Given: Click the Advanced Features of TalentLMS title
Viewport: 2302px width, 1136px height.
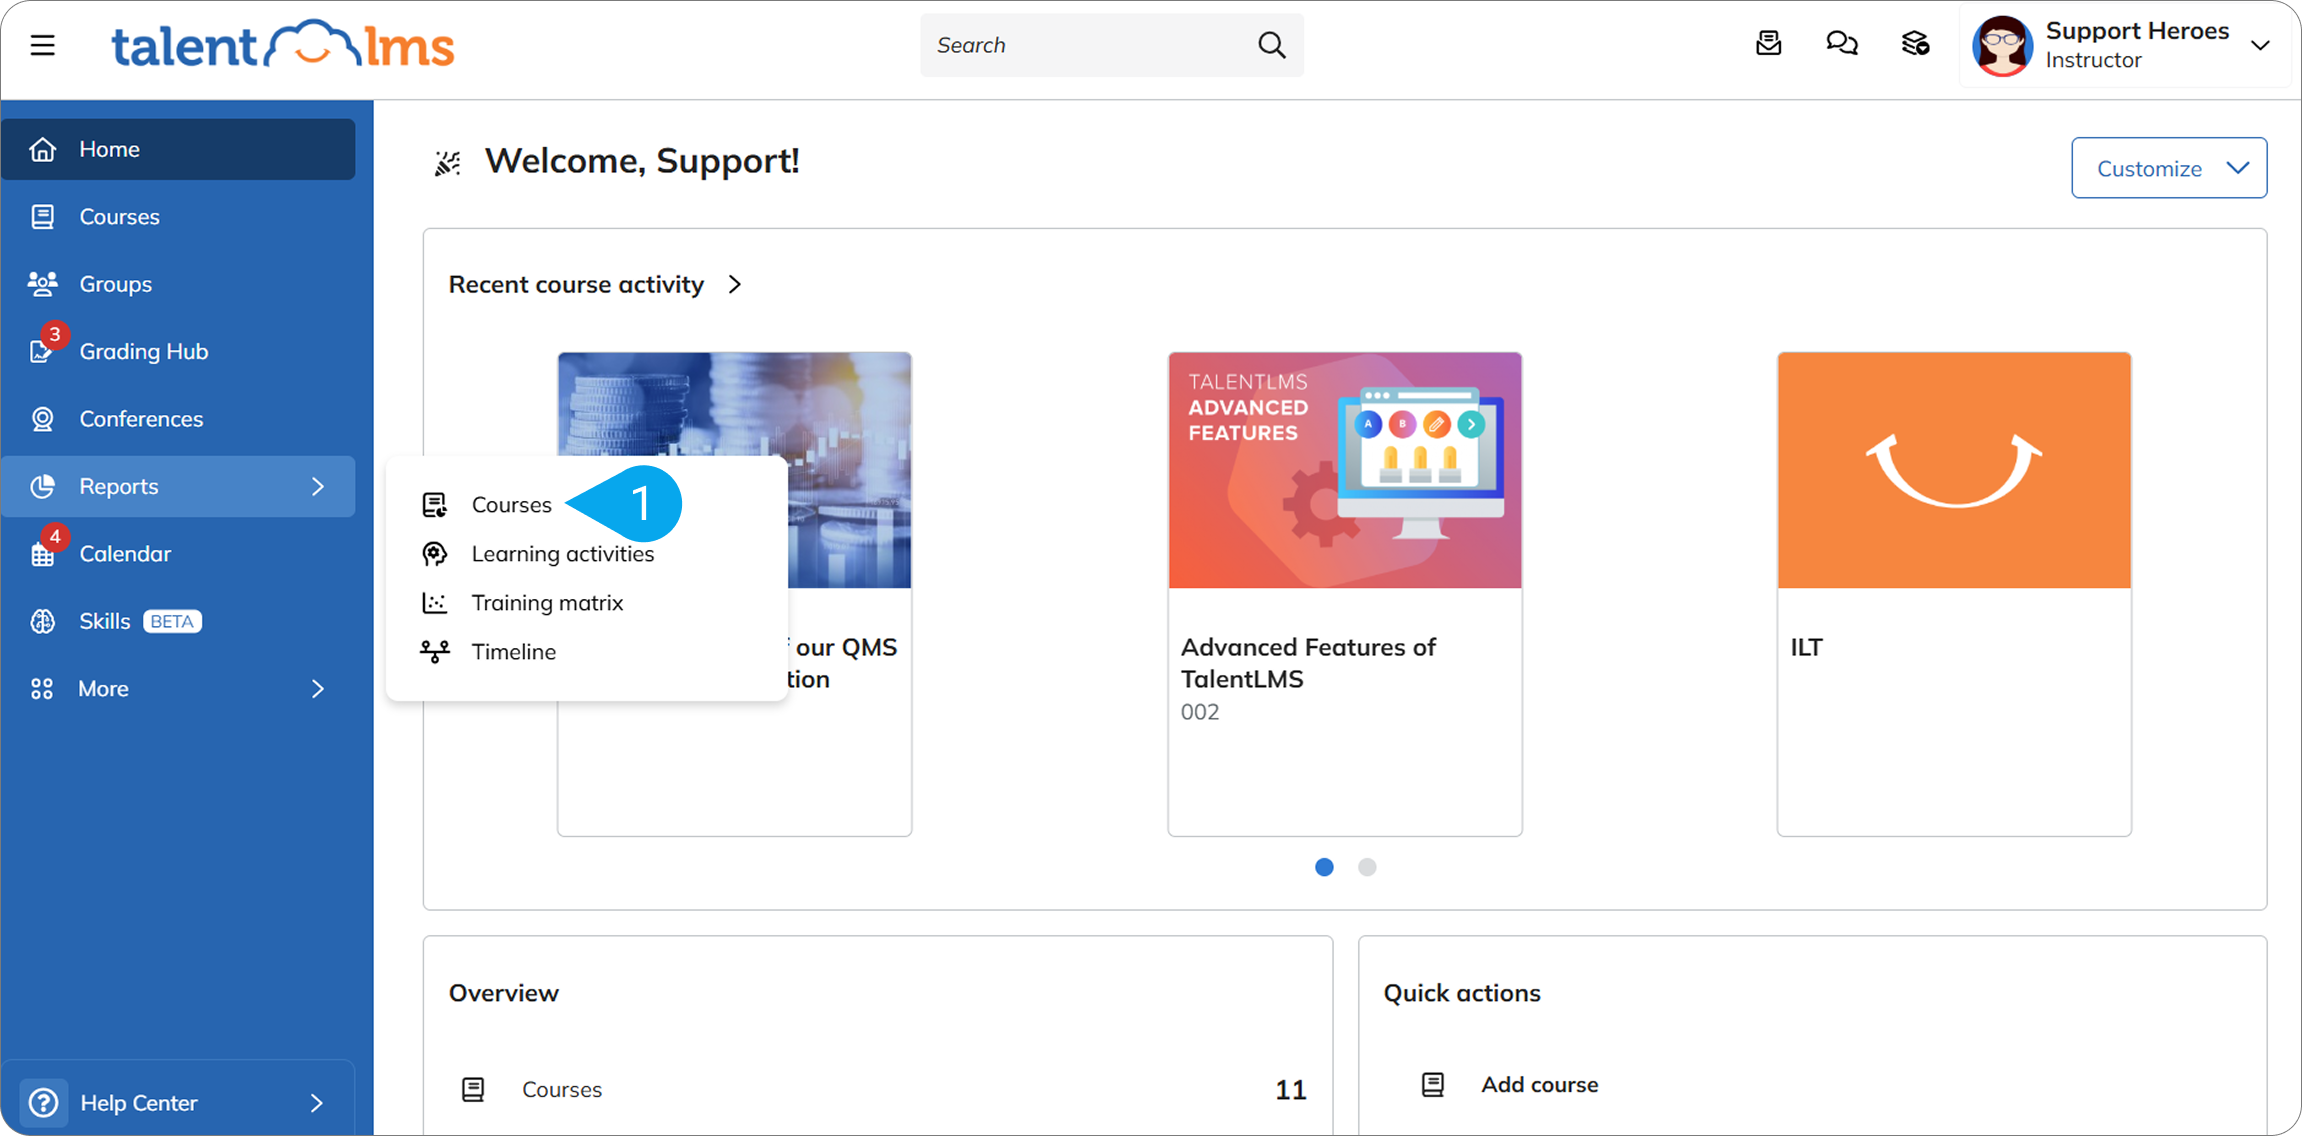Looking at the screenshot, I should tap(1308, 663).
